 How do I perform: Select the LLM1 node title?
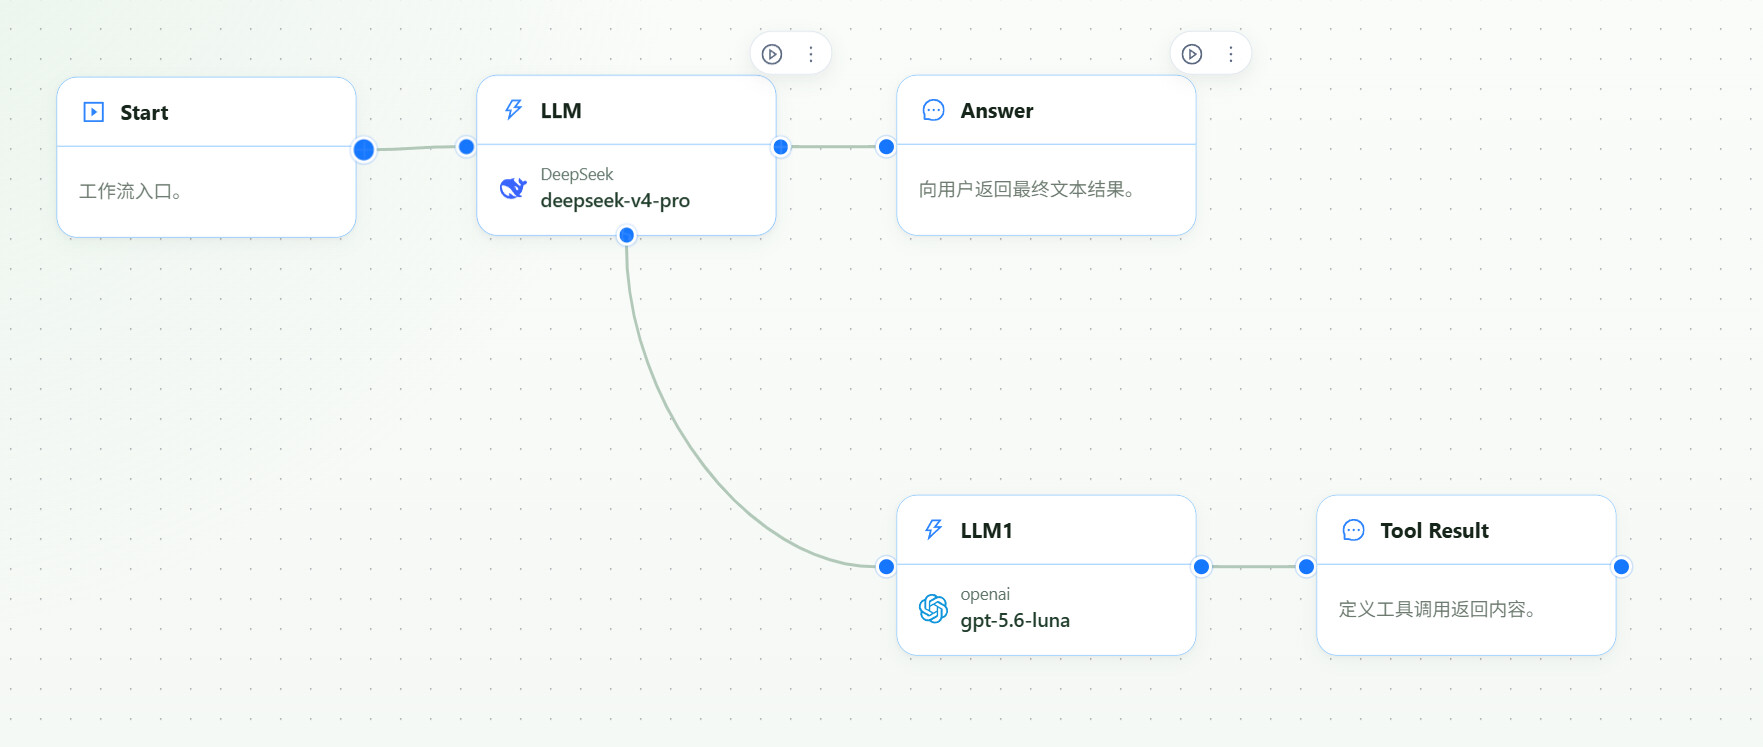[x=987, y=530]
